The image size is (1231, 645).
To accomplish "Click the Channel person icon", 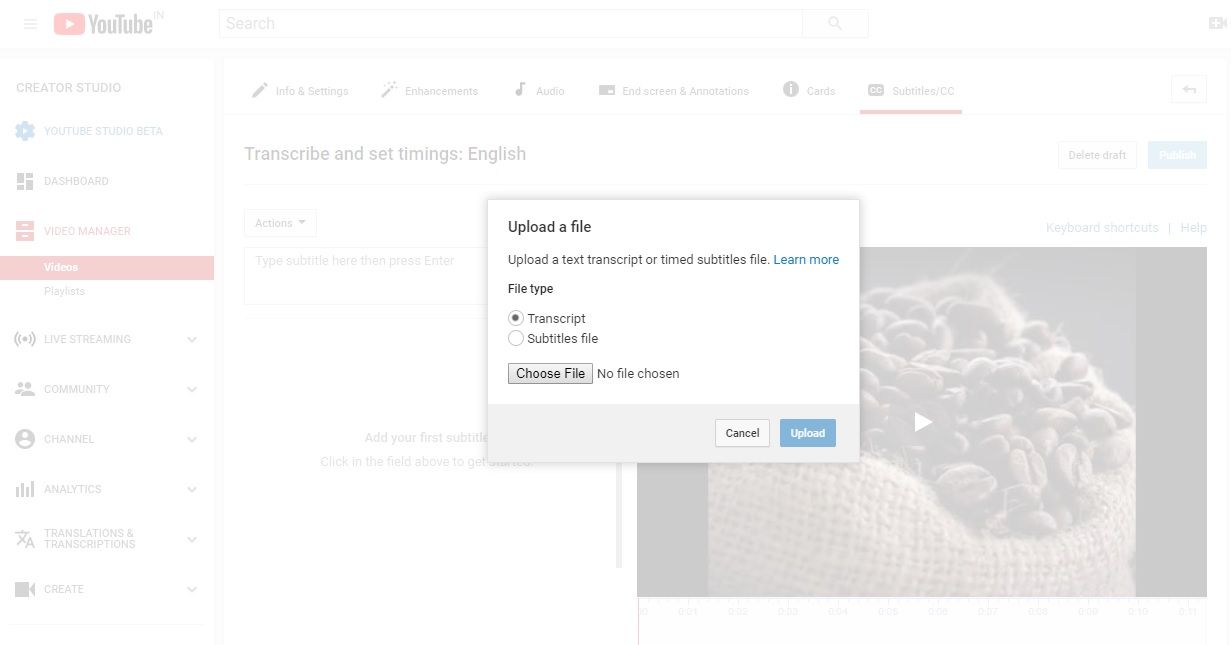I will (x=25, y=439).
